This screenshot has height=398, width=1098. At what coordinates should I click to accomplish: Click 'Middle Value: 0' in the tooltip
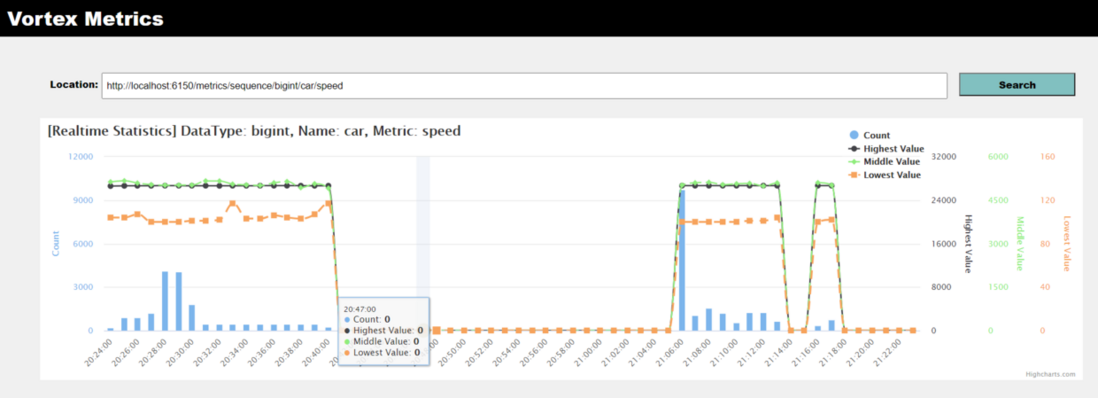[382, 341]
